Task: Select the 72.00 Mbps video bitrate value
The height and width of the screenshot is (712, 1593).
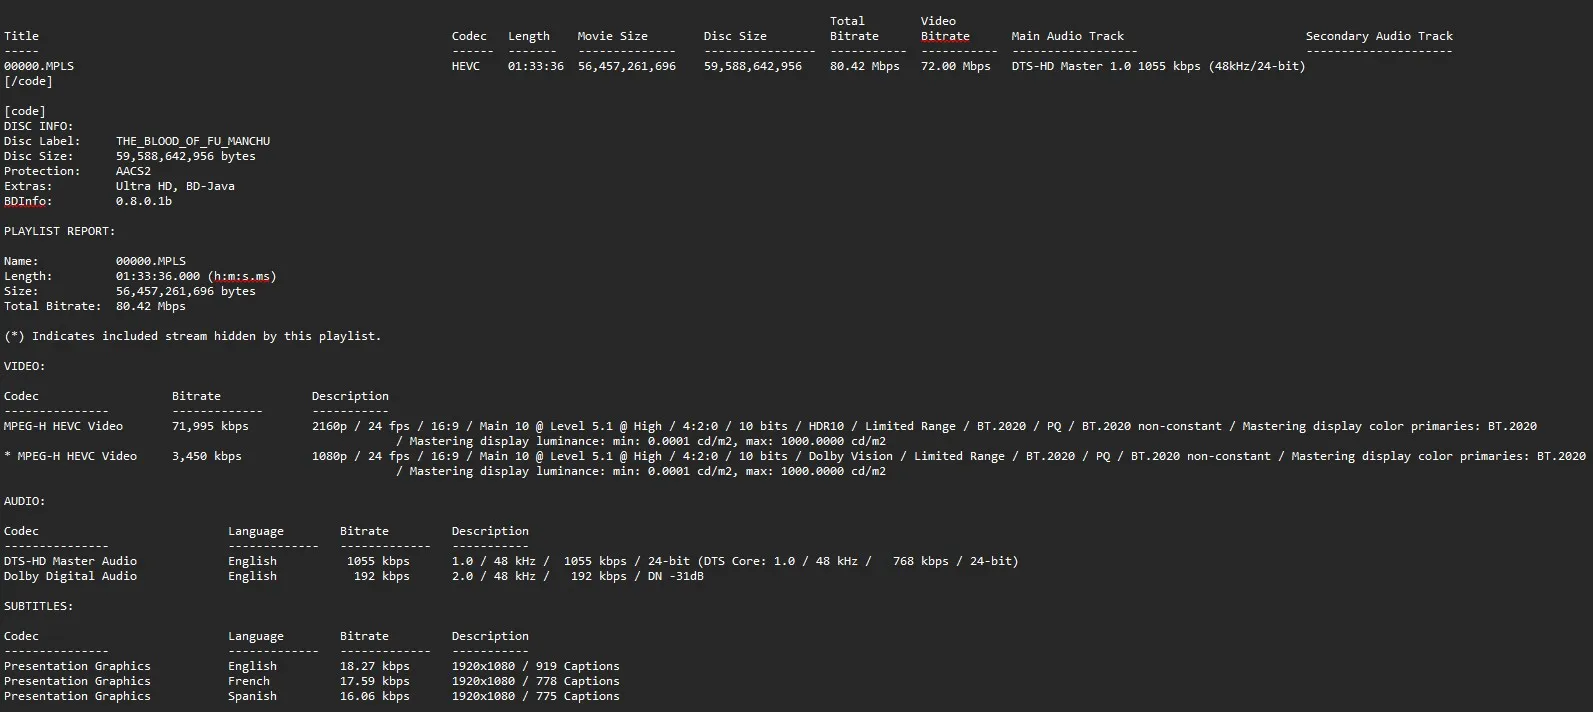Action: (955, 66)
